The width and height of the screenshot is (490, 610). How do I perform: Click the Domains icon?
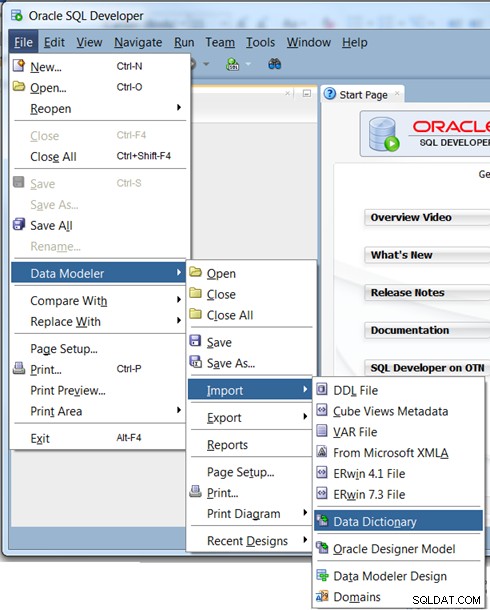click(322, 596)
